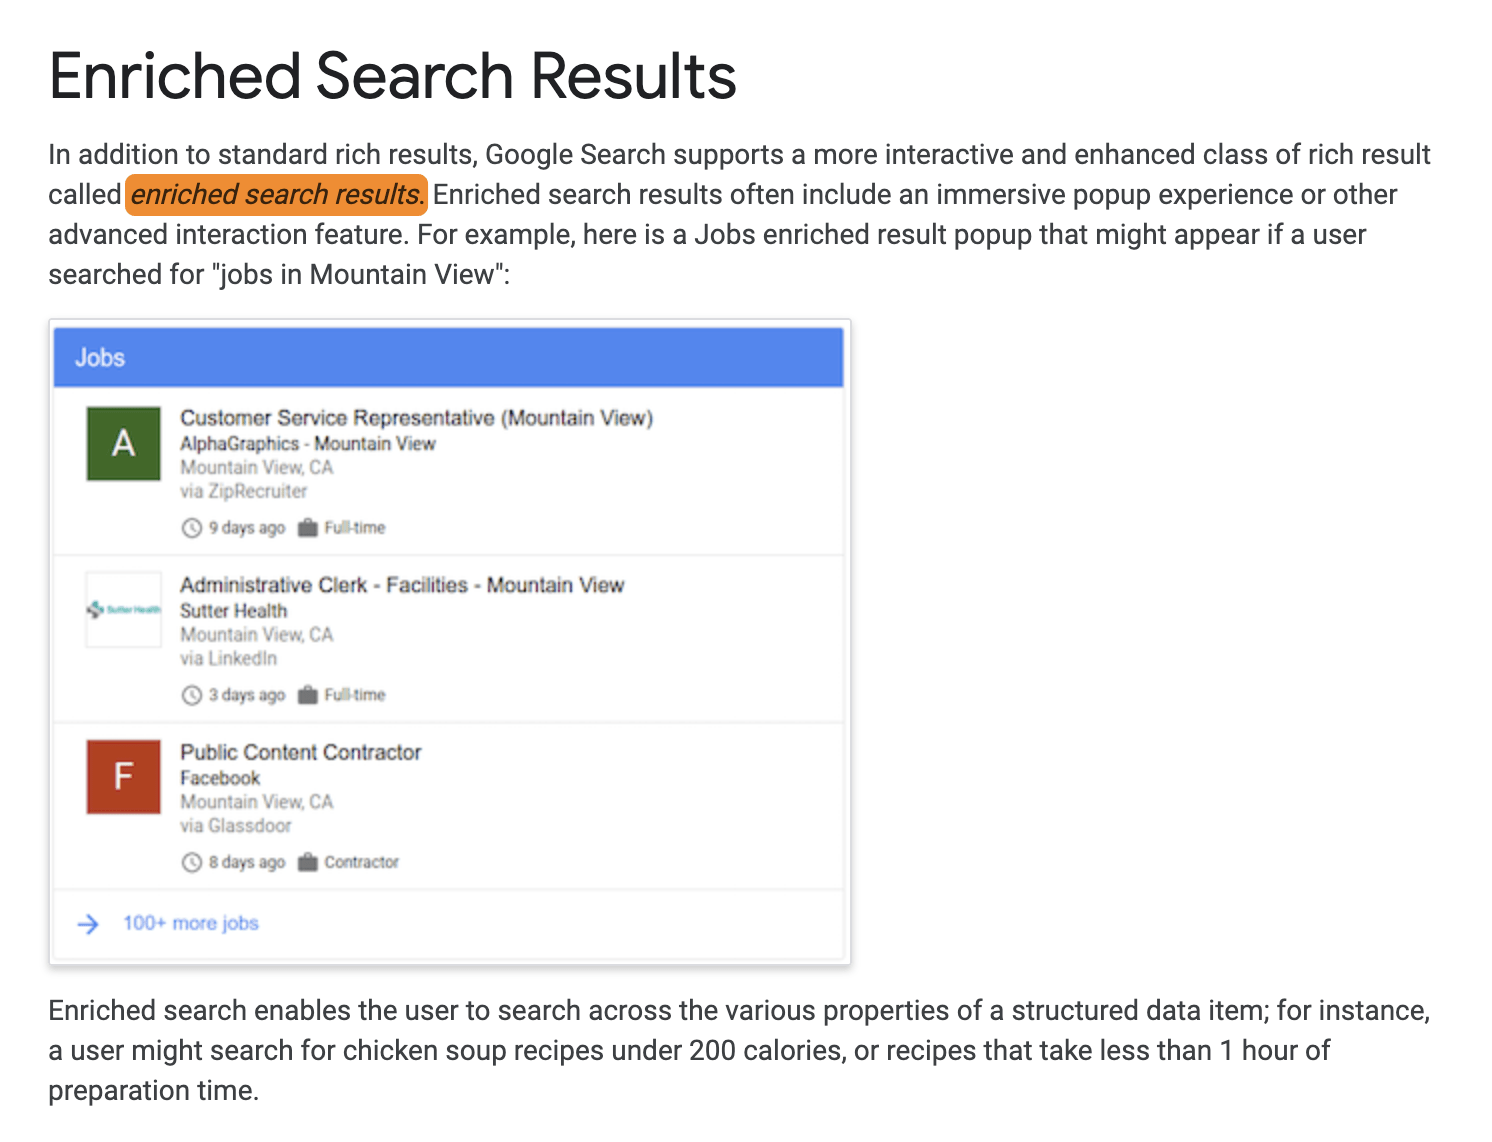Select the Customer Service Representative job listing
This screenshot has height=1142, width=1492.
tap(416, 418)
